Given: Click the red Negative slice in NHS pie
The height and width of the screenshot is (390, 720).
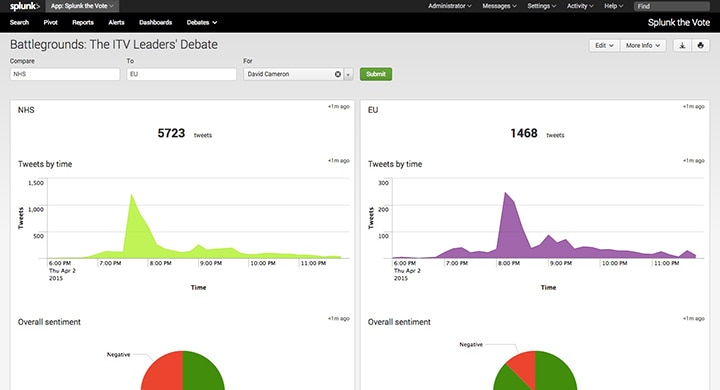Looking at the screenshot, I should (163, 374).
